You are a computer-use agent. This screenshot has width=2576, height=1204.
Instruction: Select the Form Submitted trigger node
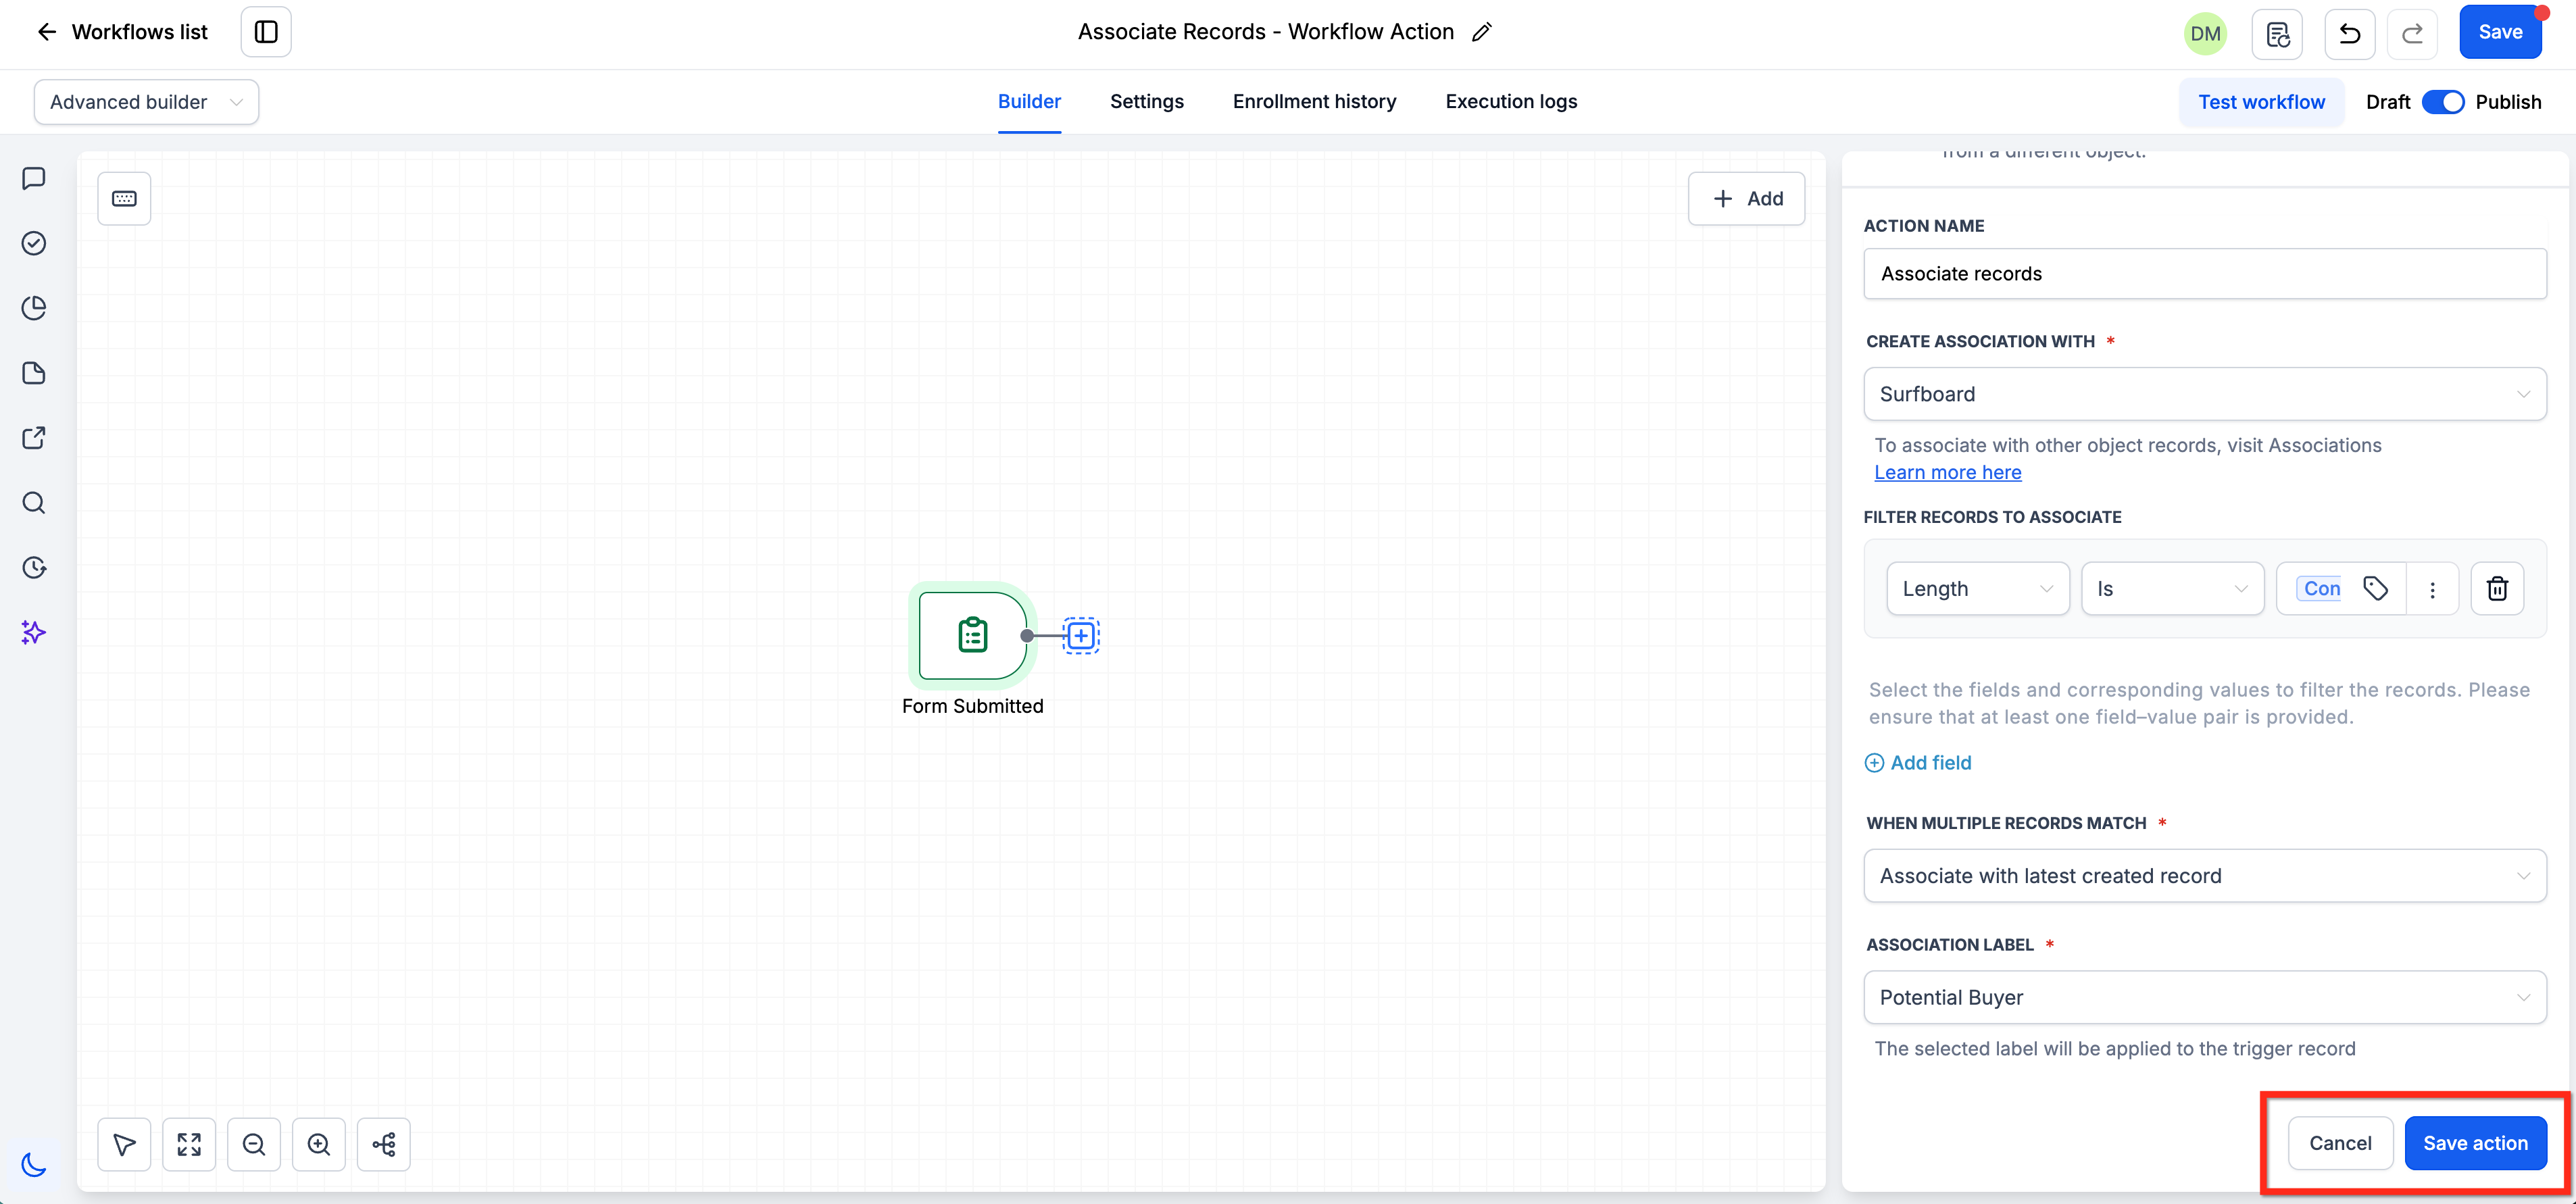tap(972, 635)
